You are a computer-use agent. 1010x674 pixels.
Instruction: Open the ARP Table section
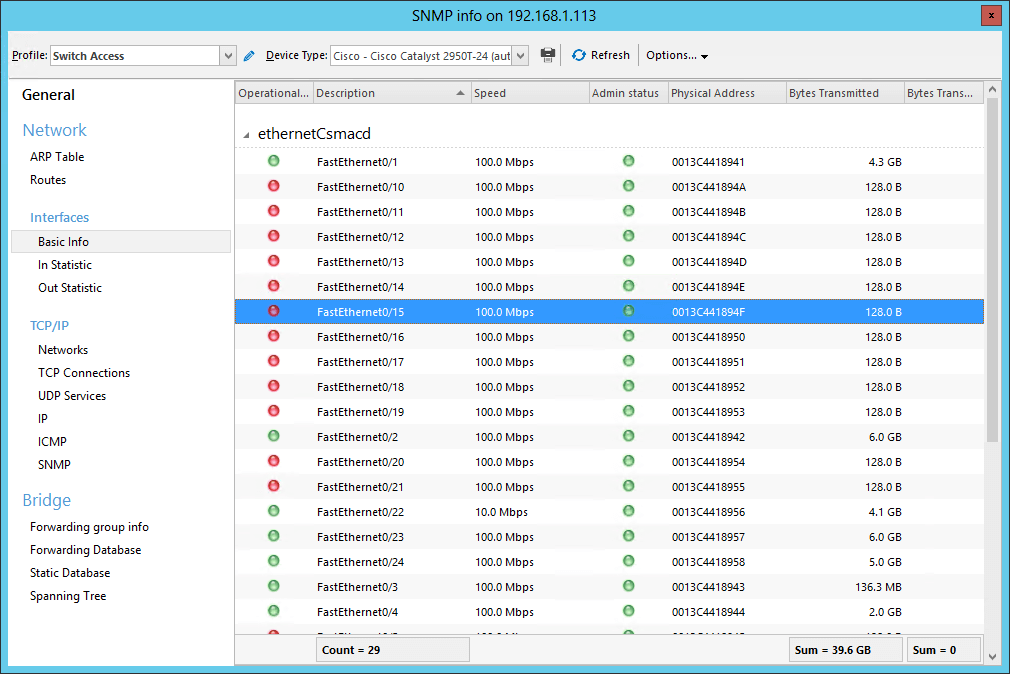point(57,157)
